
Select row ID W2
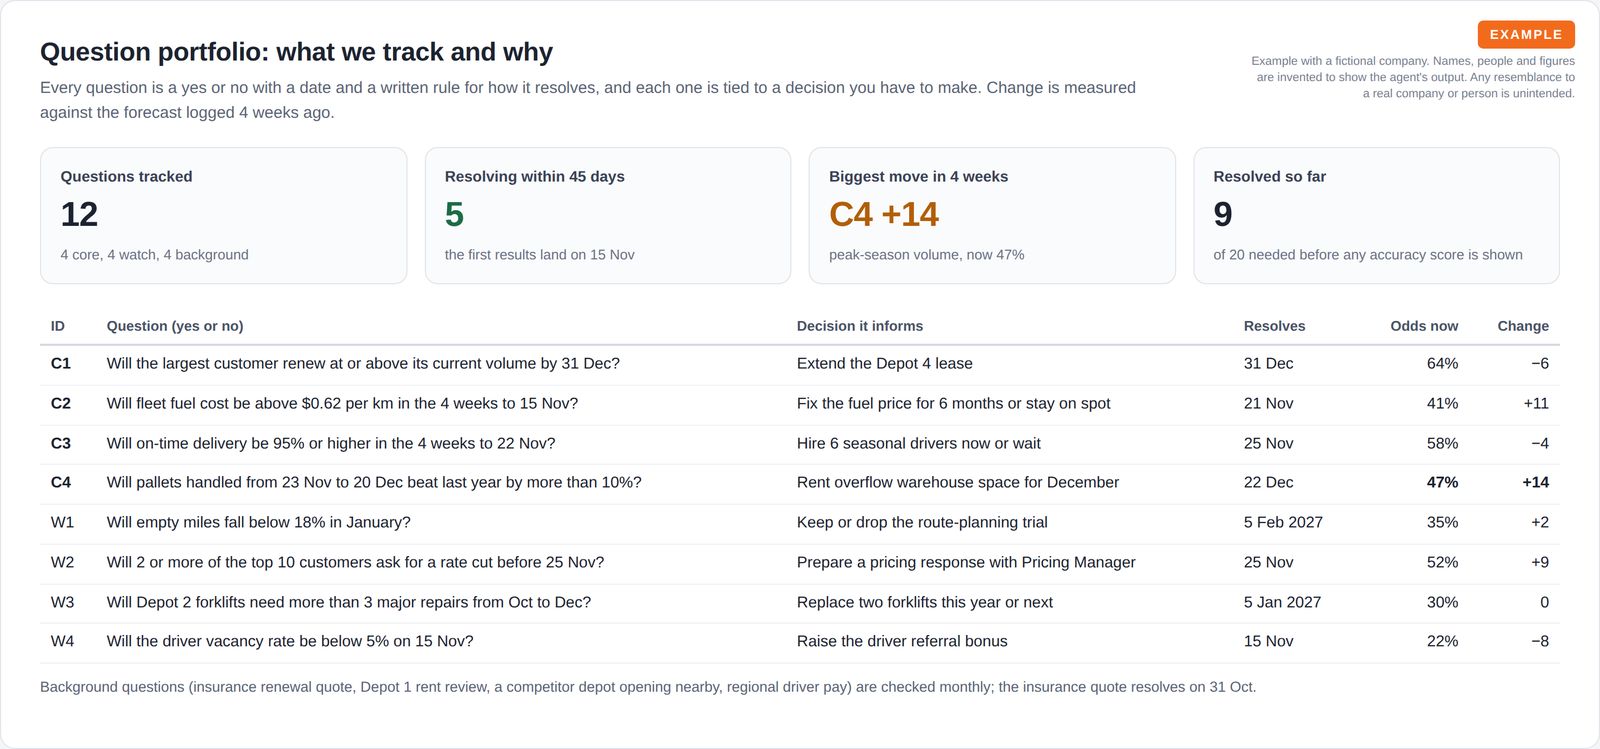[62, 563]
